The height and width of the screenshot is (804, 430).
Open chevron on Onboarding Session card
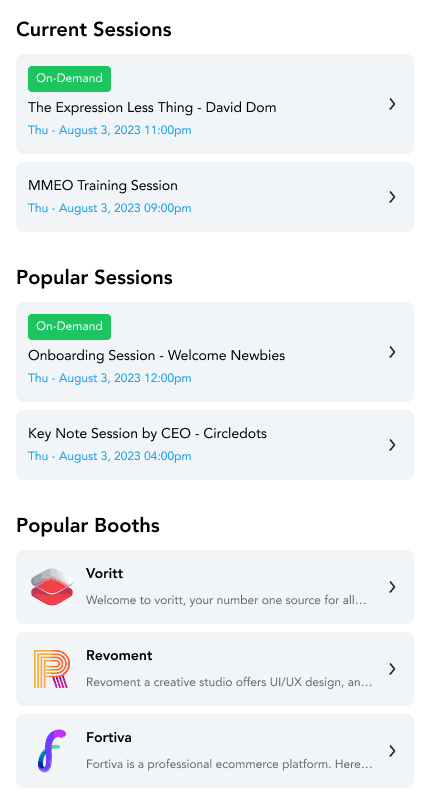coord(392,352)
